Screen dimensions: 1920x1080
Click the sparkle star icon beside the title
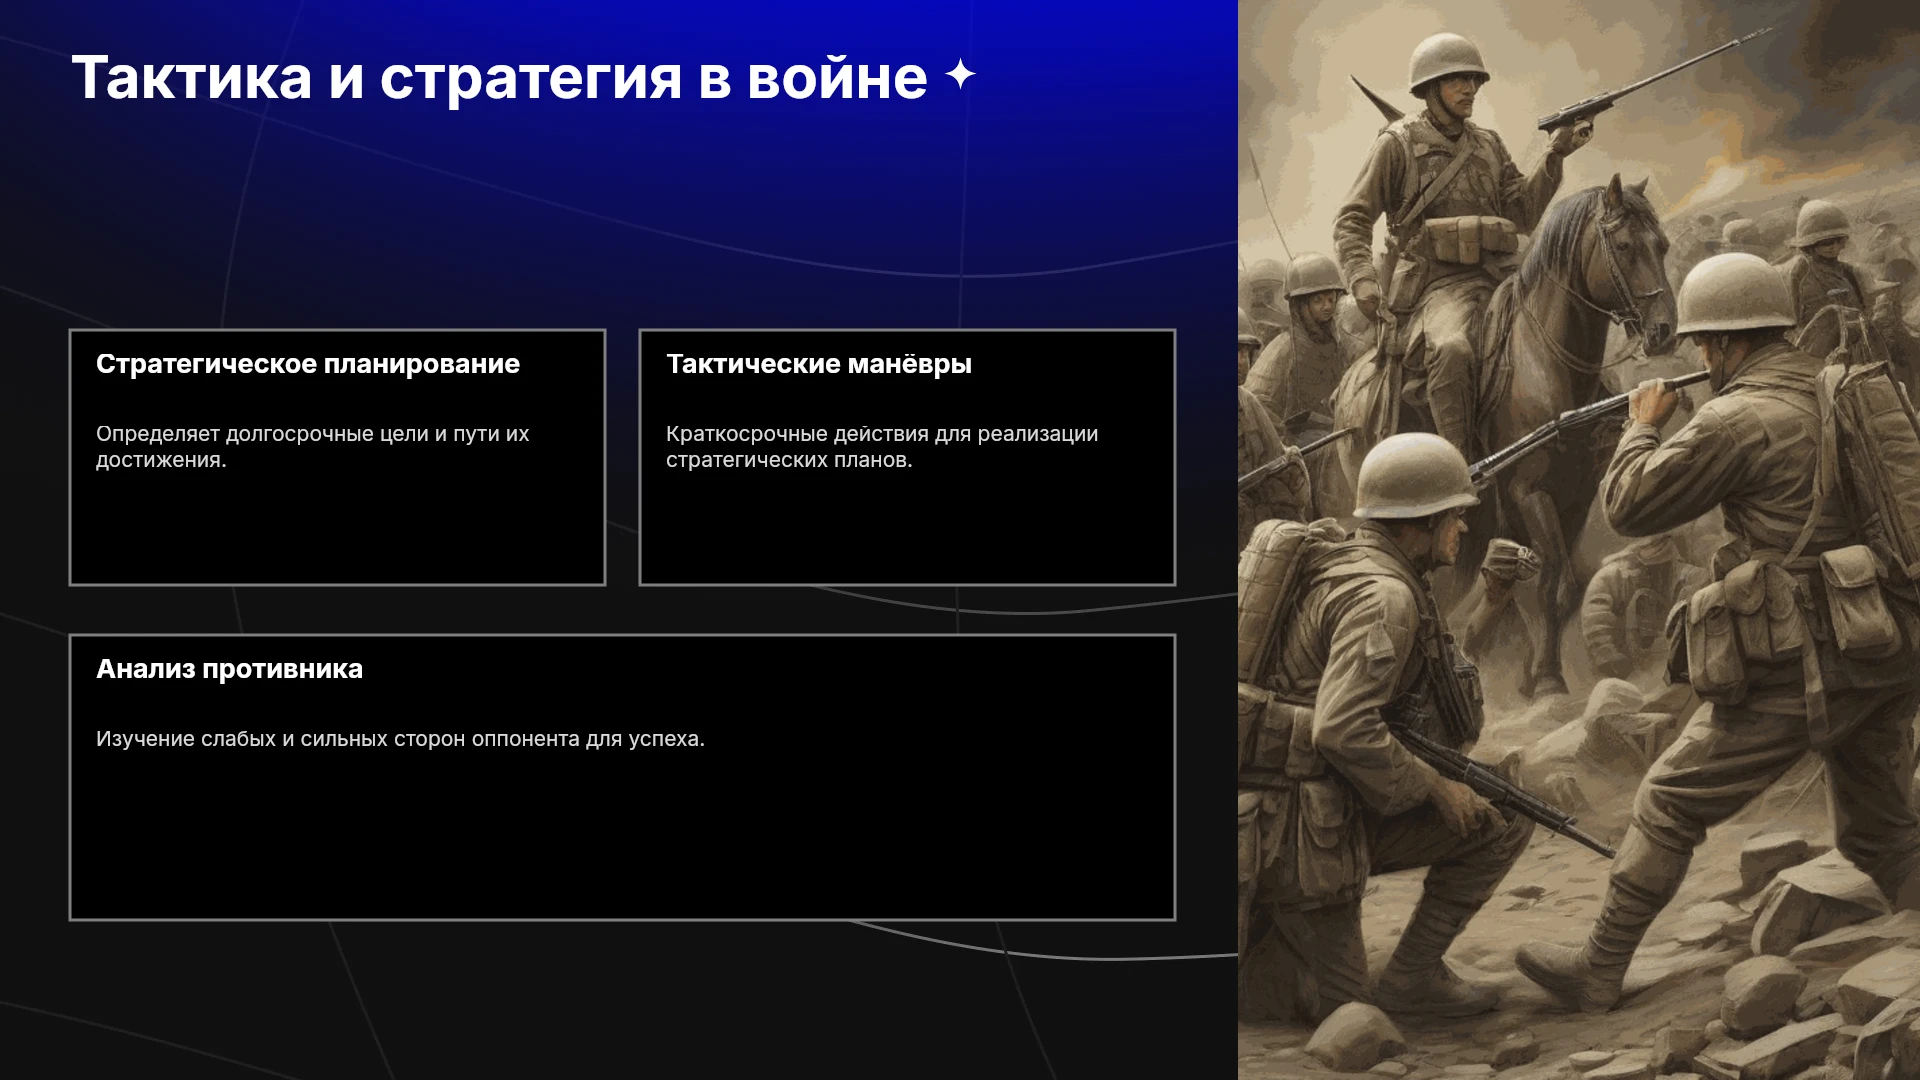[x=960, y=74]
